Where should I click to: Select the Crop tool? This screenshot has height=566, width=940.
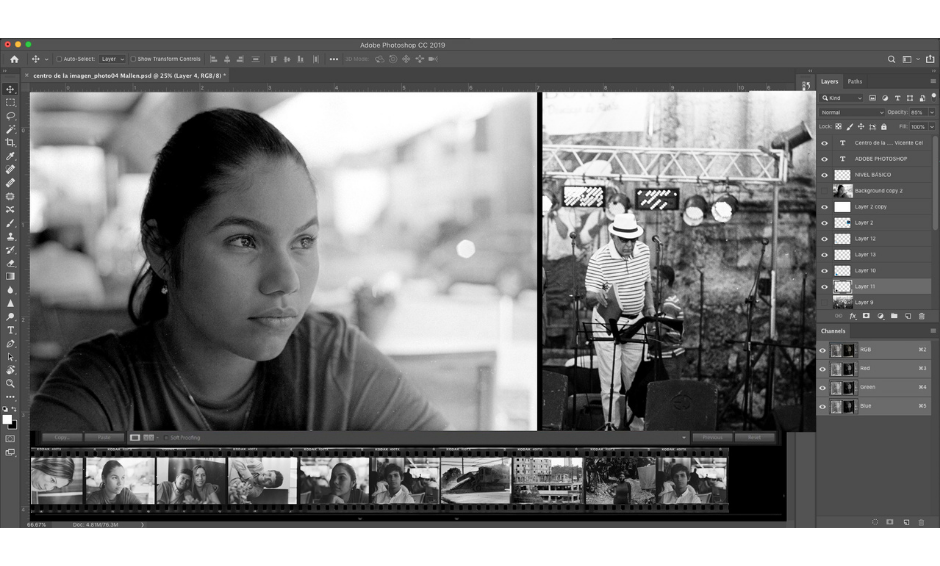click(x=11, y=143)
